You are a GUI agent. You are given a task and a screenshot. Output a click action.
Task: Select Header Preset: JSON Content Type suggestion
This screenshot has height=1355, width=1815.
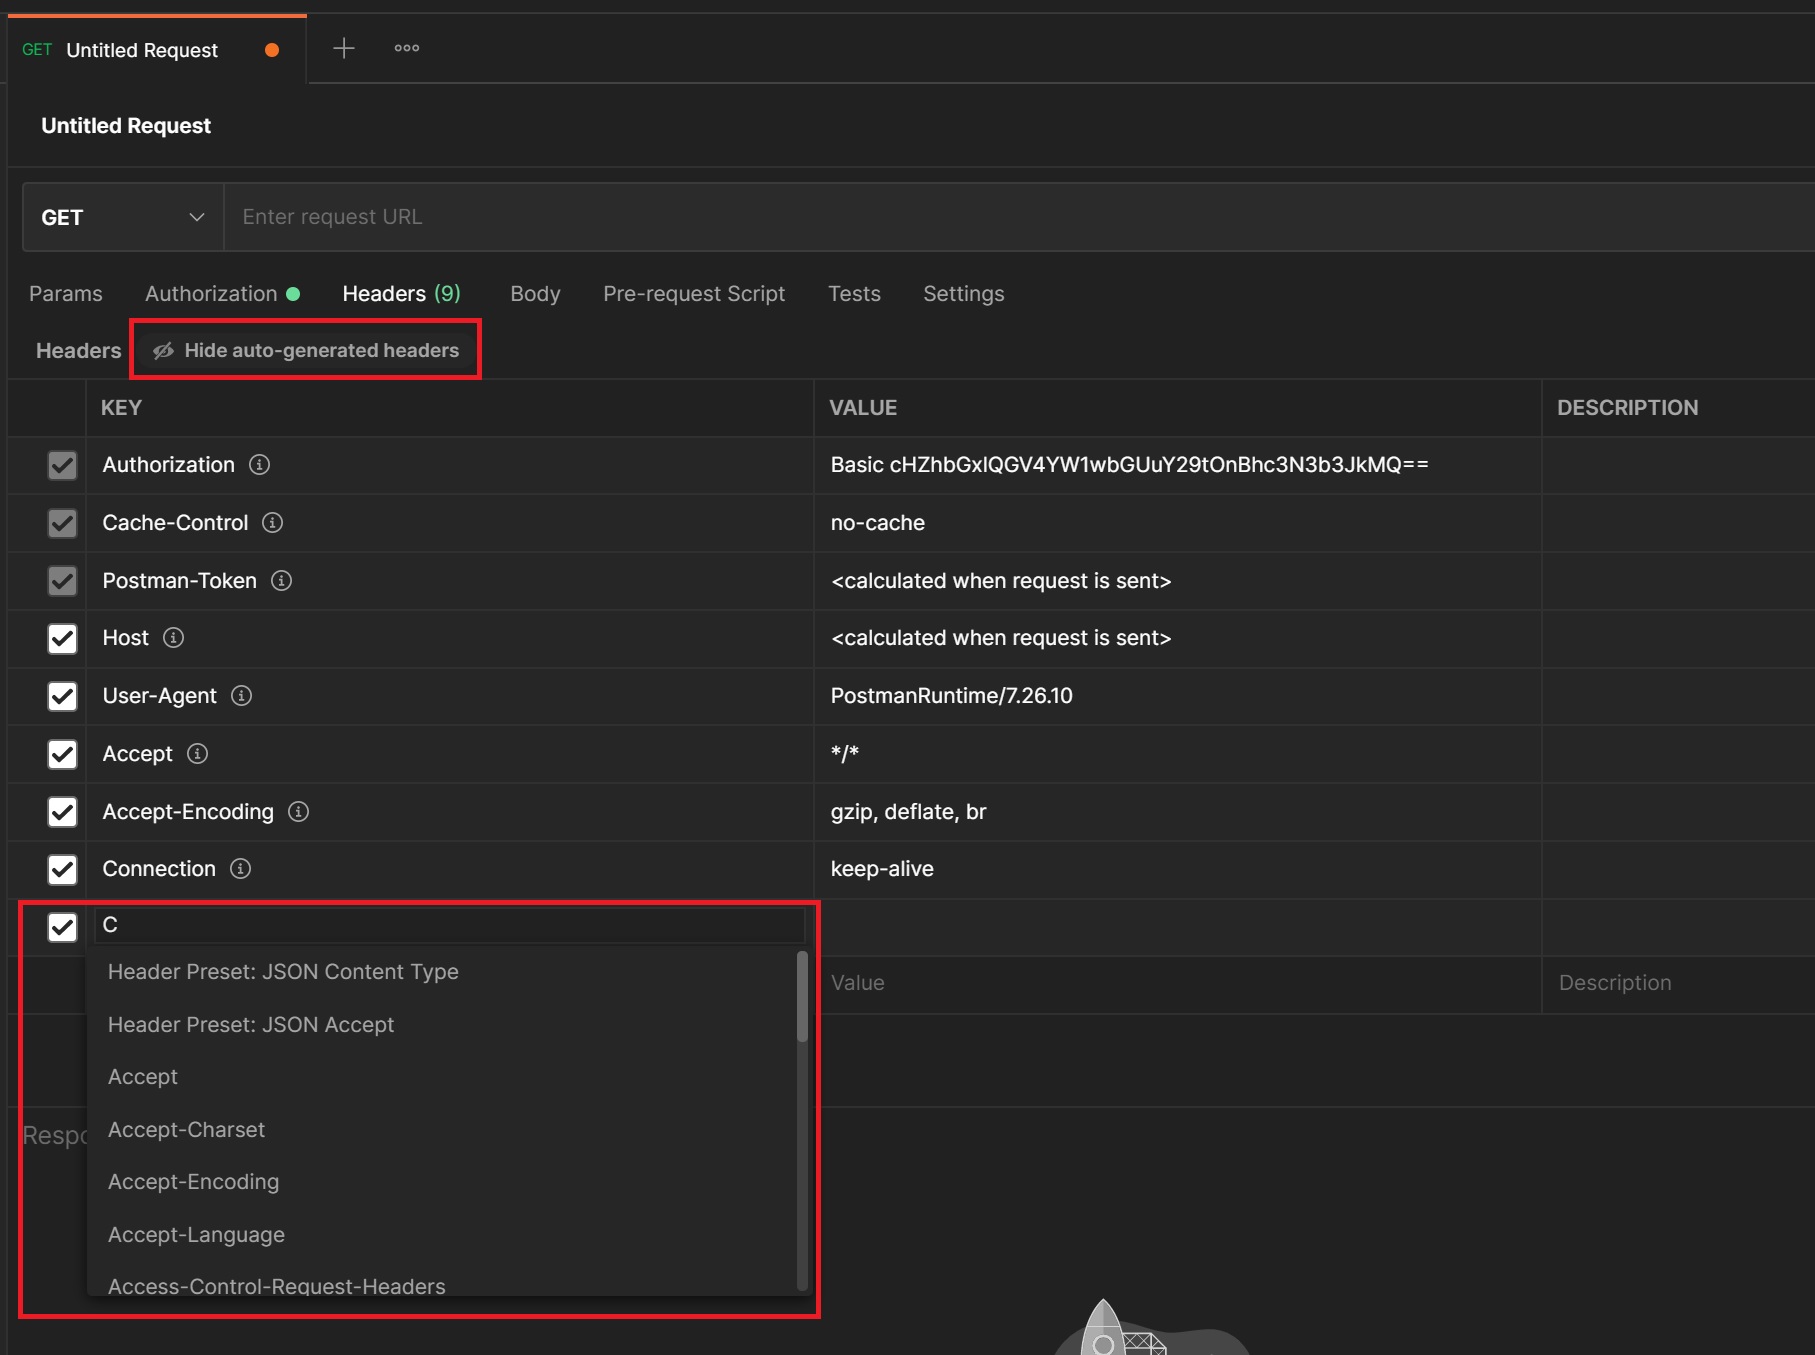283,972
